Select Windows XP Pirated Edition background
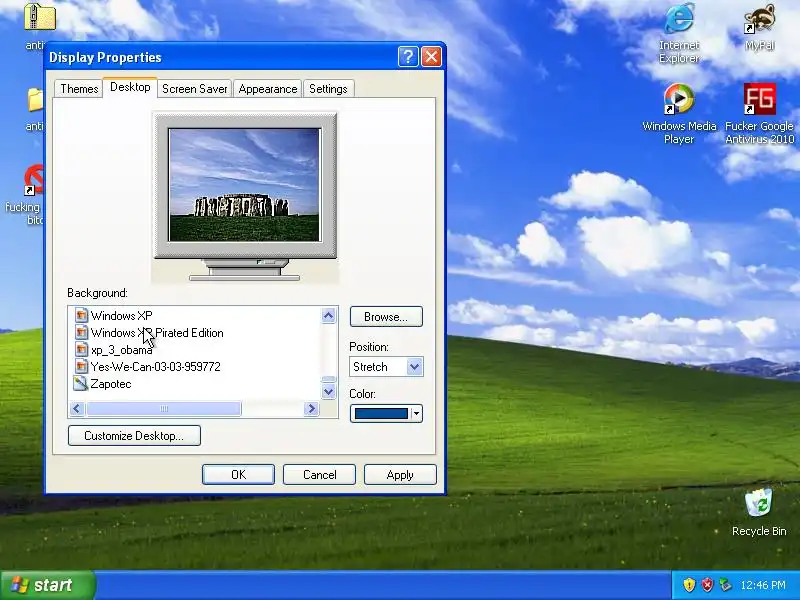Viewport: 800px width, 600px height. pos(157,333)
